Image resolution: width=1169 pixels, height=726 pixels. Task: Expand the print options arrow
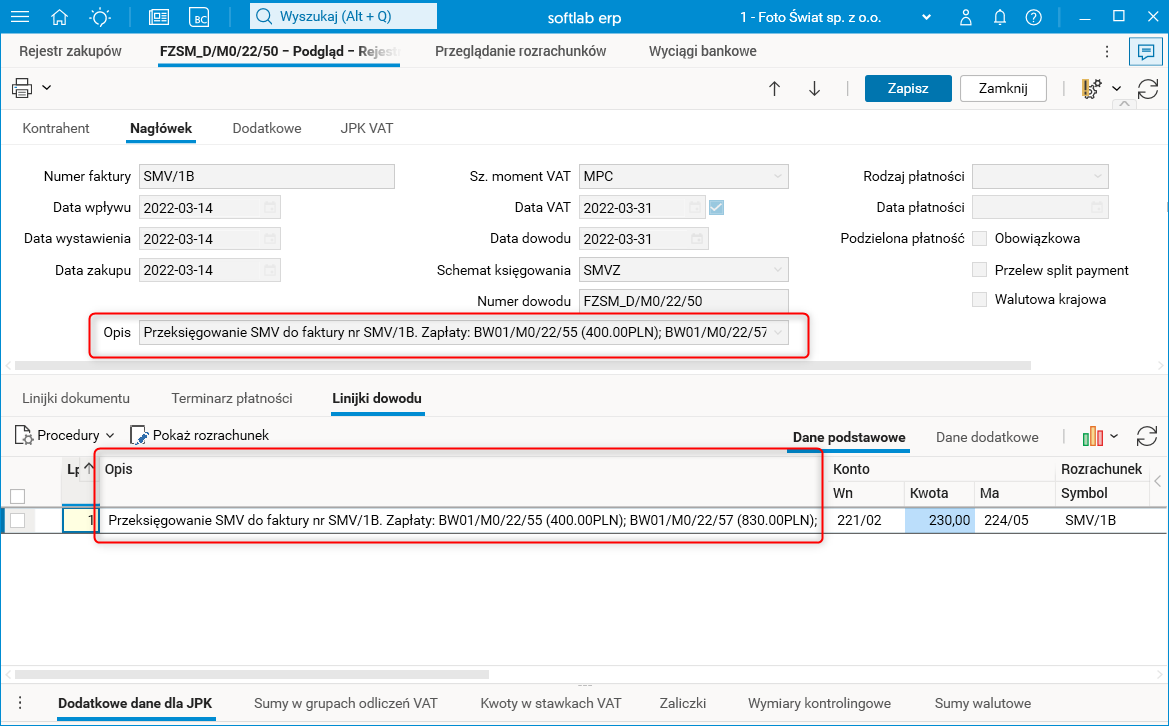click(47, 88)
